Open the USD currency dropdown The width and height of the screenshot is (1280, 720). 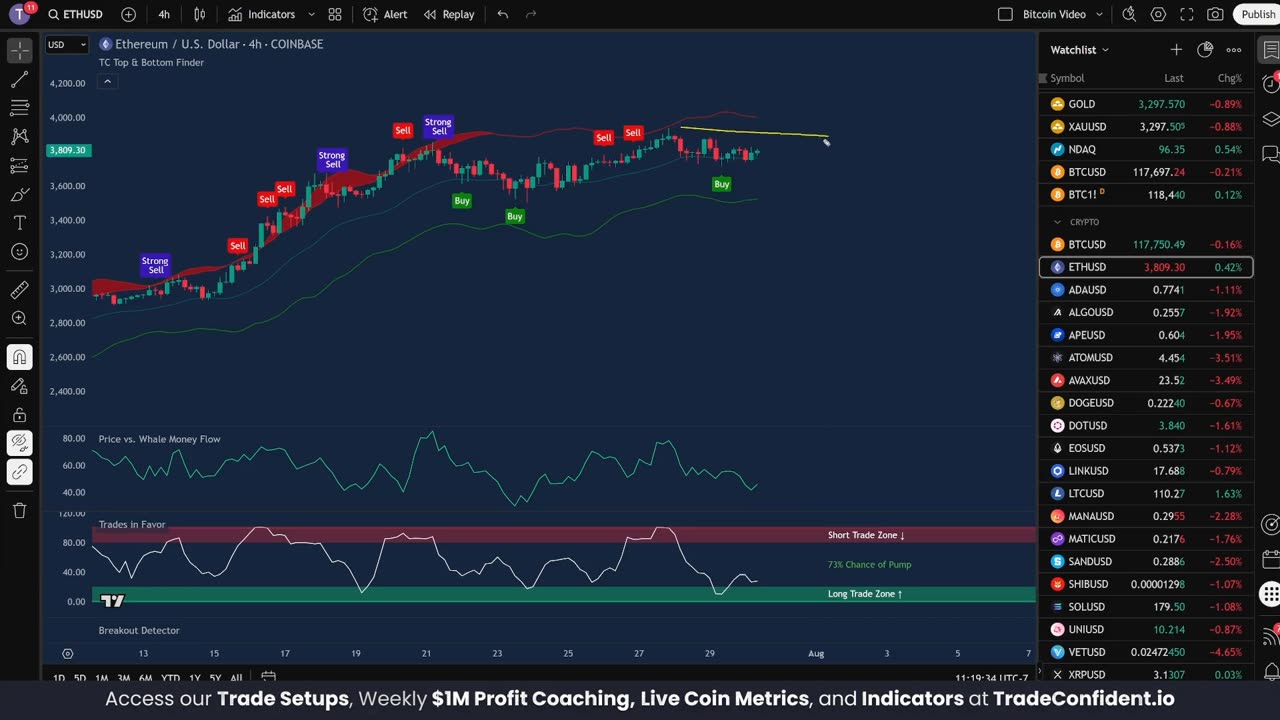click(67, 44)
